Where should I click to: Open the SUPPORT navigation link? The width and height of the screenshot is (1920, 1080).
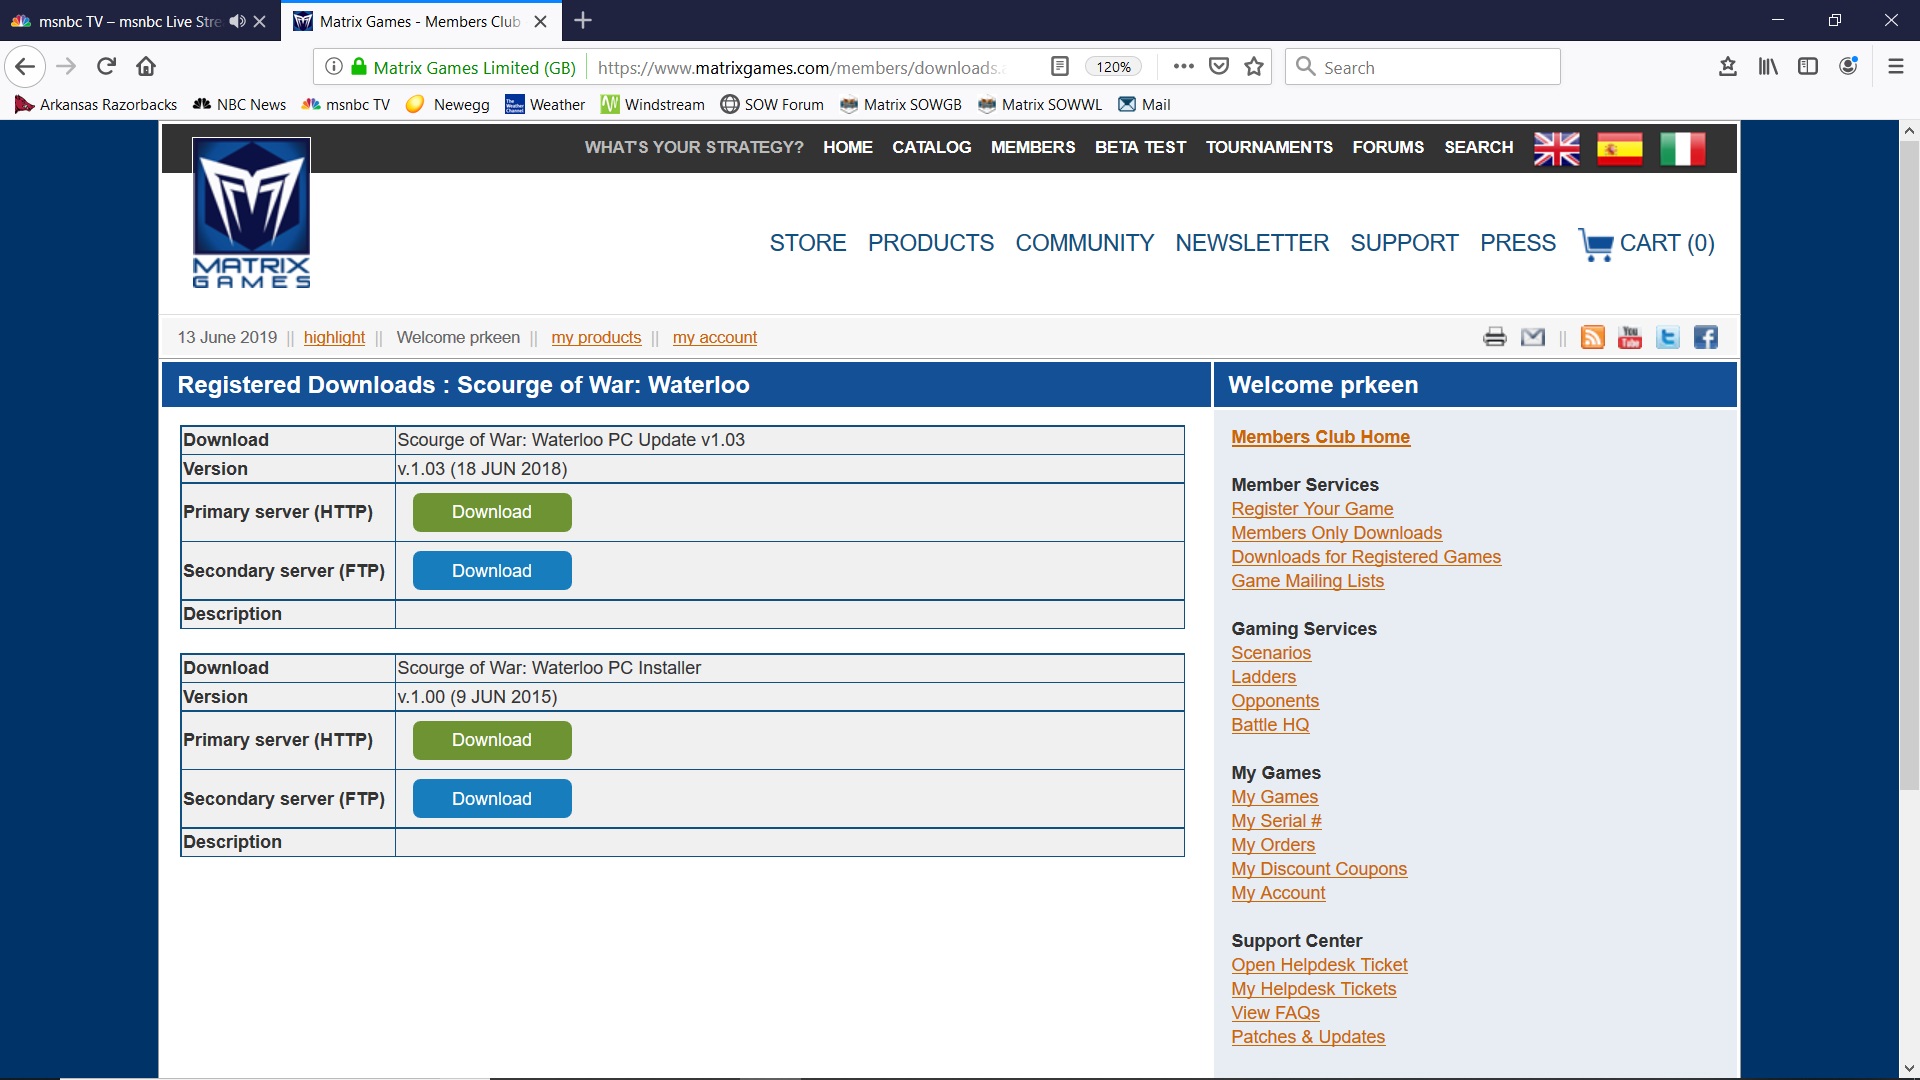point(1404,243)
